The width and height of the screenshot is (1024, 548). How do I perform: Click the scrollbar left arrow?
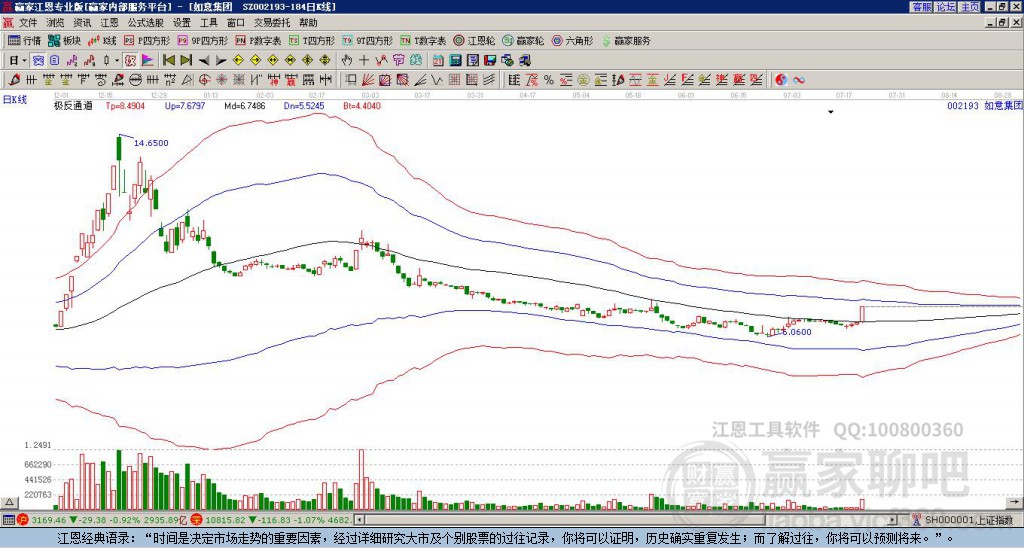(x=359, y=520)
